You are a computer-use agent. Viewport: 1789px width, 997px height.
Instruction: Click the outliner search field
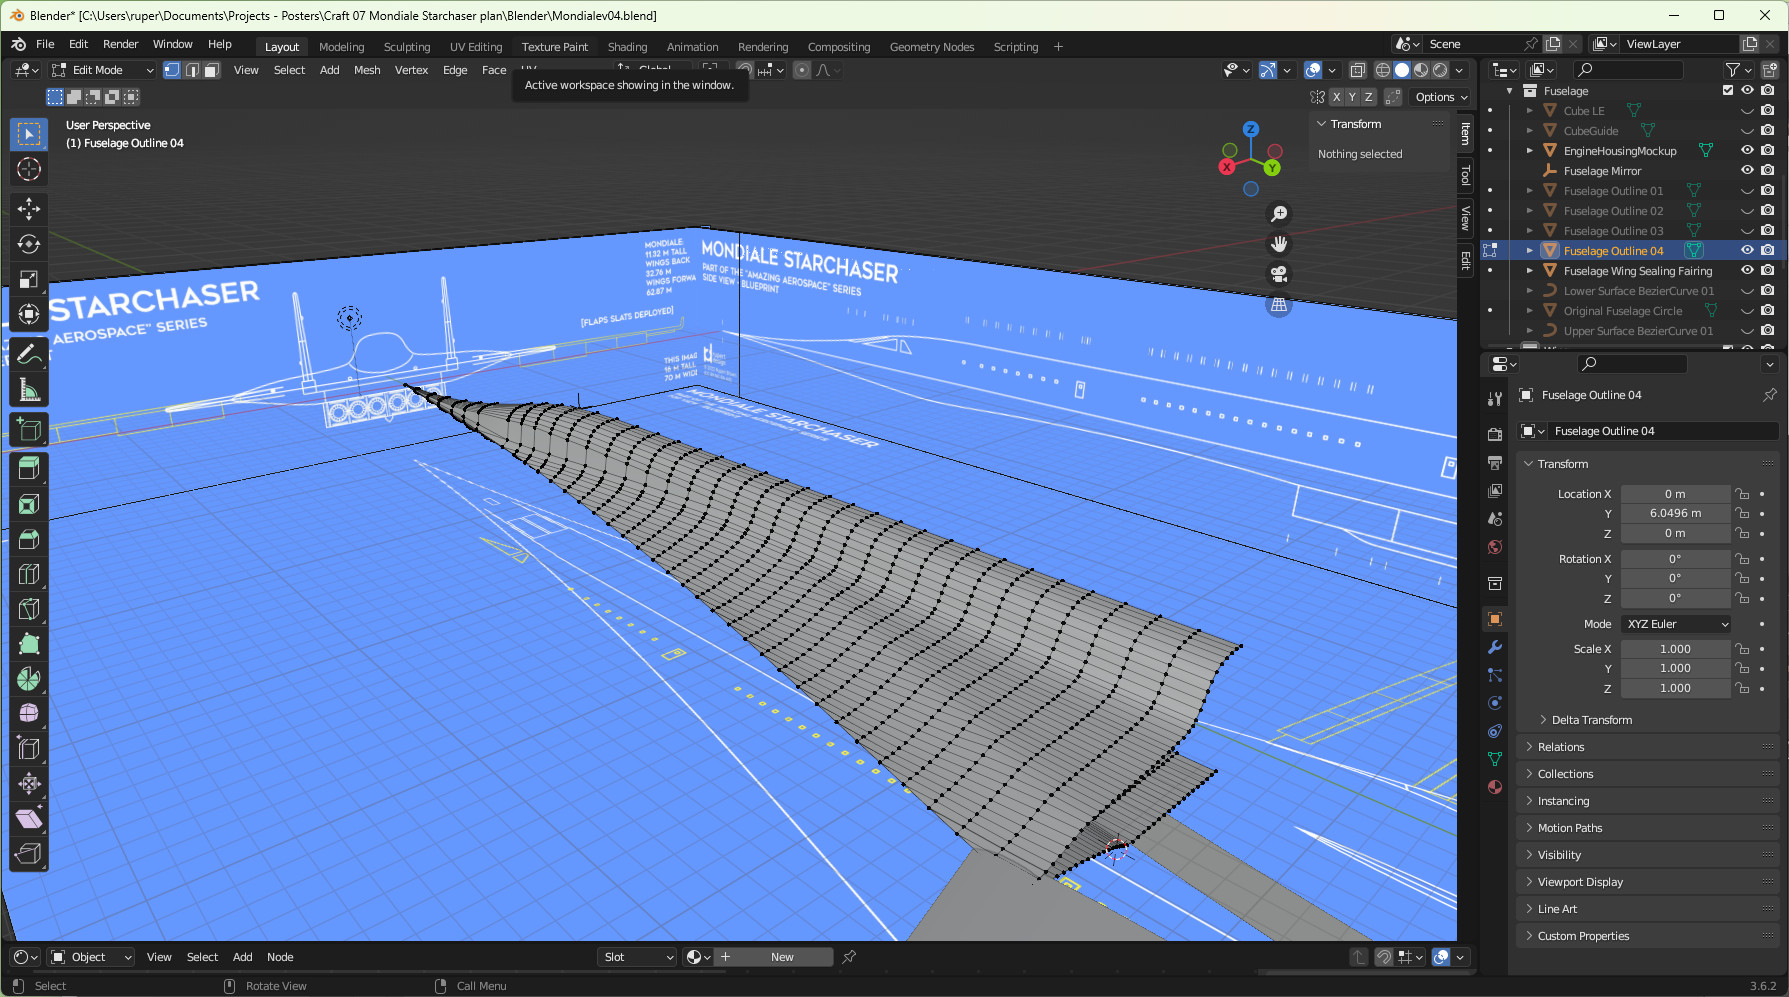click(x=1628, y=69)
